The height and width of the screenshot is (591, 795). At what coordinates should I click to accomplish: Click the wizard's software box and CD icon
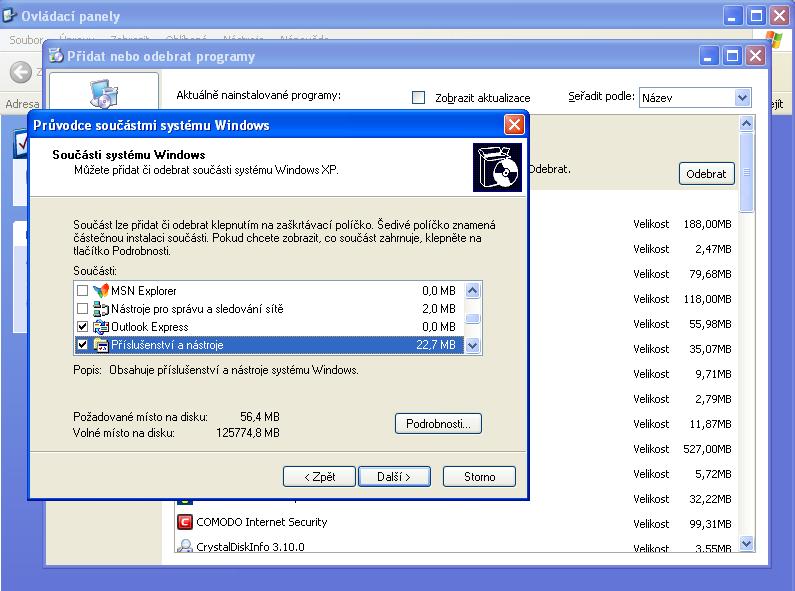(x=497, y=167)
